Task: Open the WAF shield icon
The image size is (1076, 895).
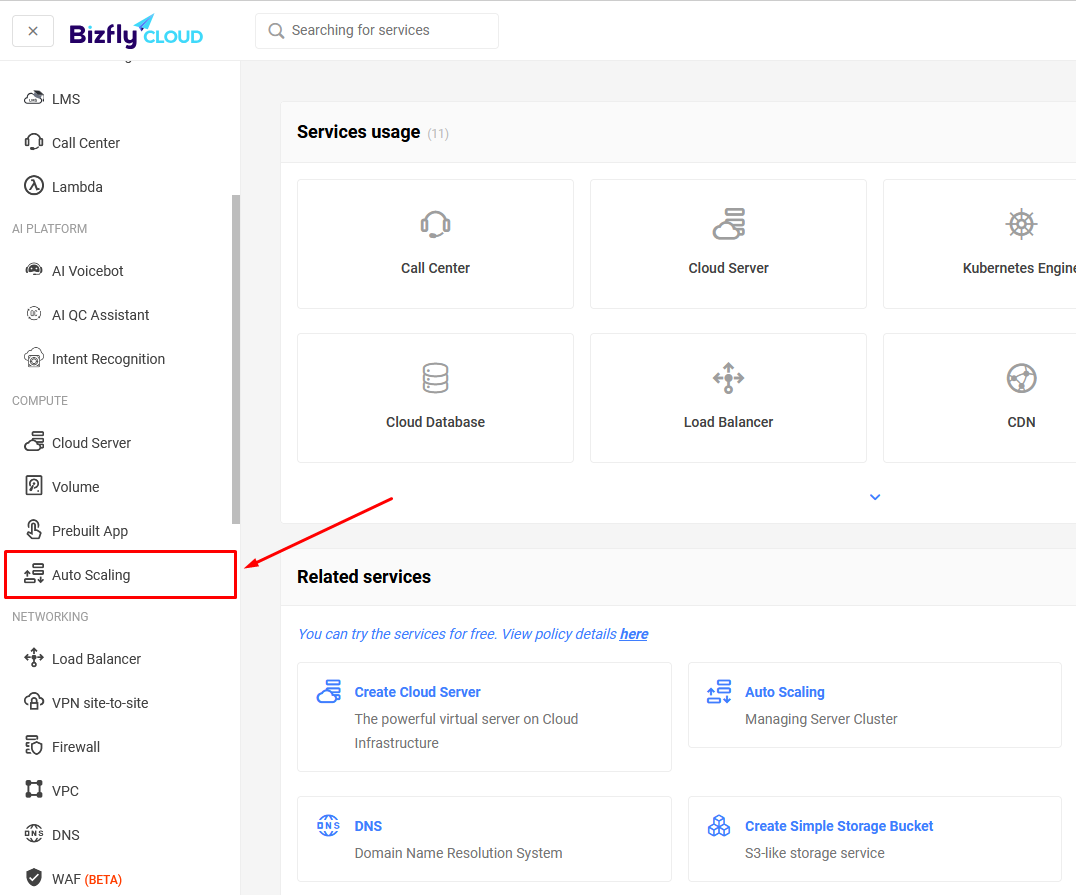Action: point(34,877)
